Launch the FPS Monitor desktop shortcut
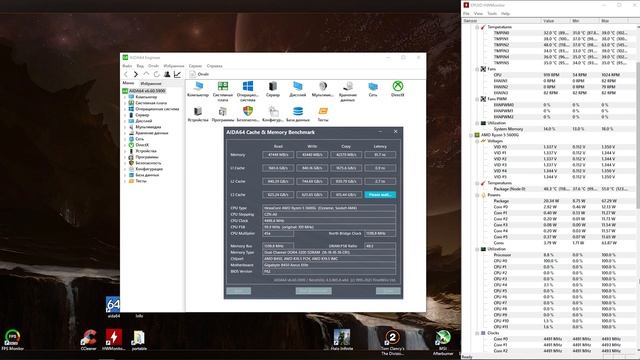 pyautogui.click(x=13, y=340)
